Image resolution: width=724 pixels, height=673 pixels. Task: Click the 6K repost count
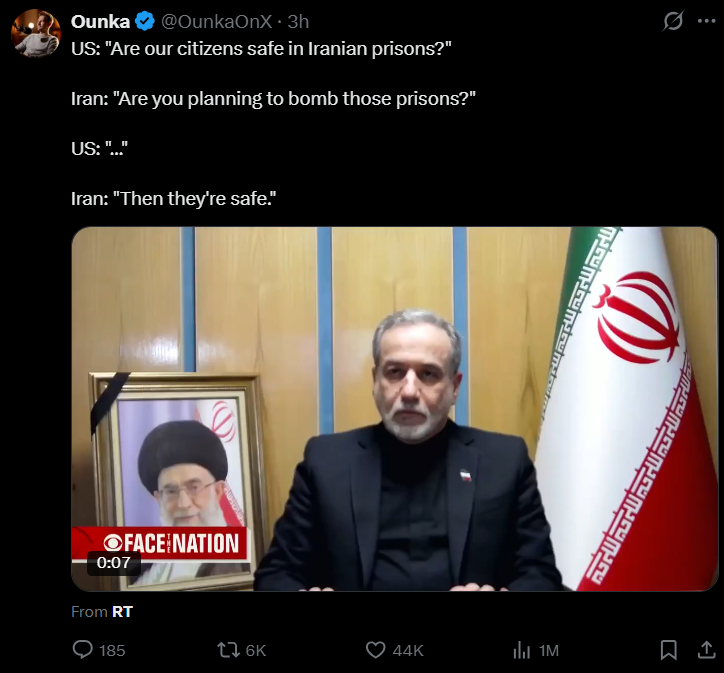pyautogui.click(x=256, y=650)
